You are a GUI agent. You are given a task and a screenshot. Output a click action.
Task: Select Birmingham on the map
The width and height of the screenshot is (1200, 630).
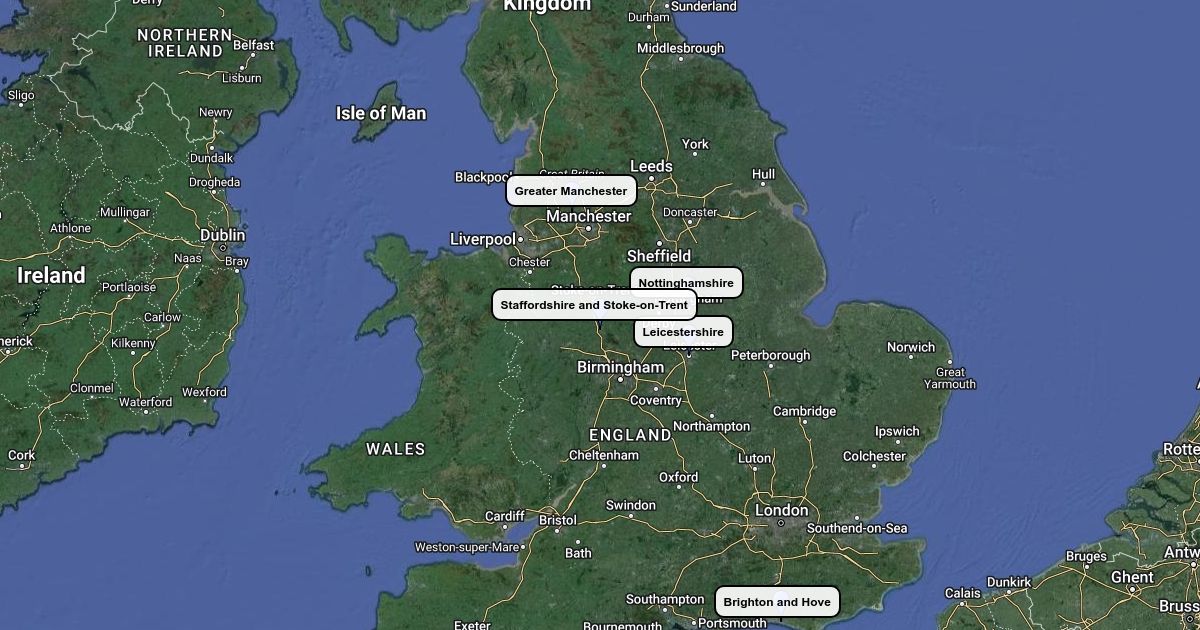(620, 367)
